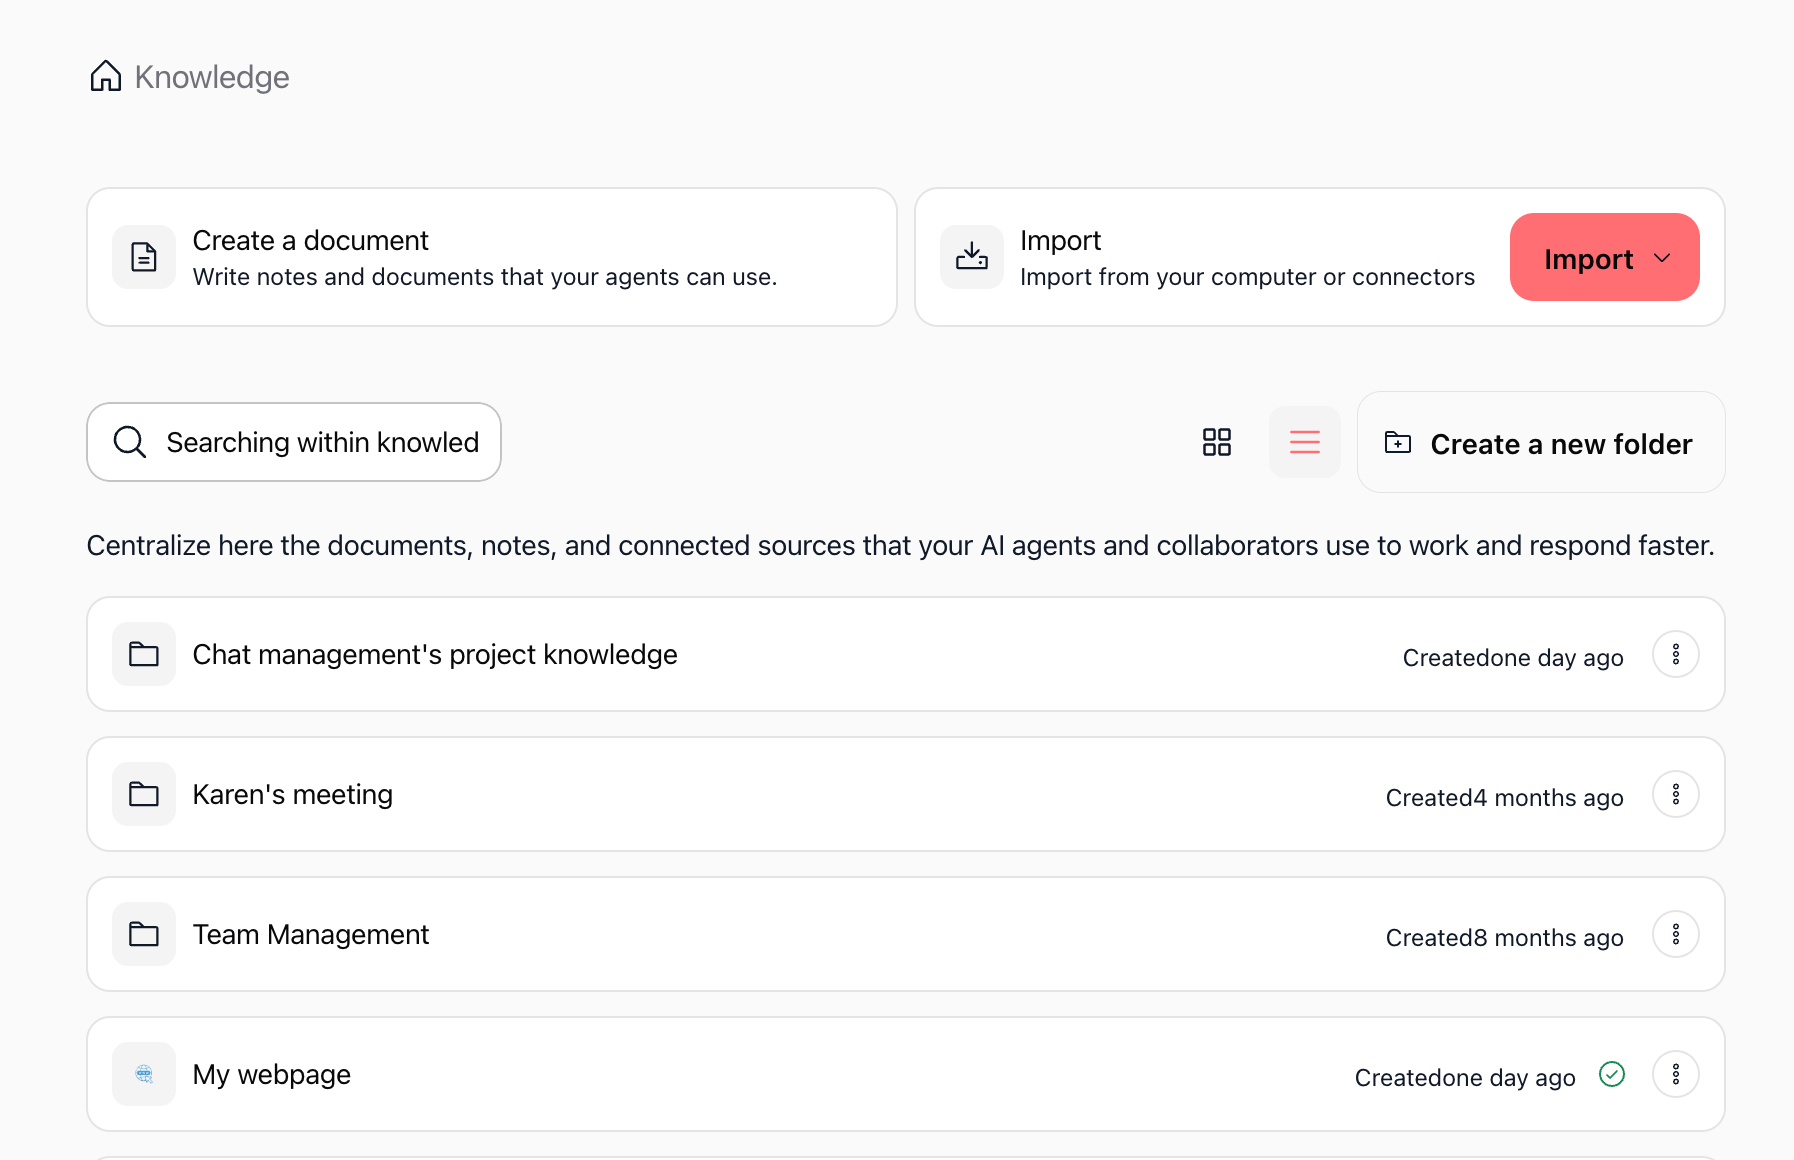Click the search magnifier icon
The width and height of the screenshot is (1794, 1160).
(130, 441)
